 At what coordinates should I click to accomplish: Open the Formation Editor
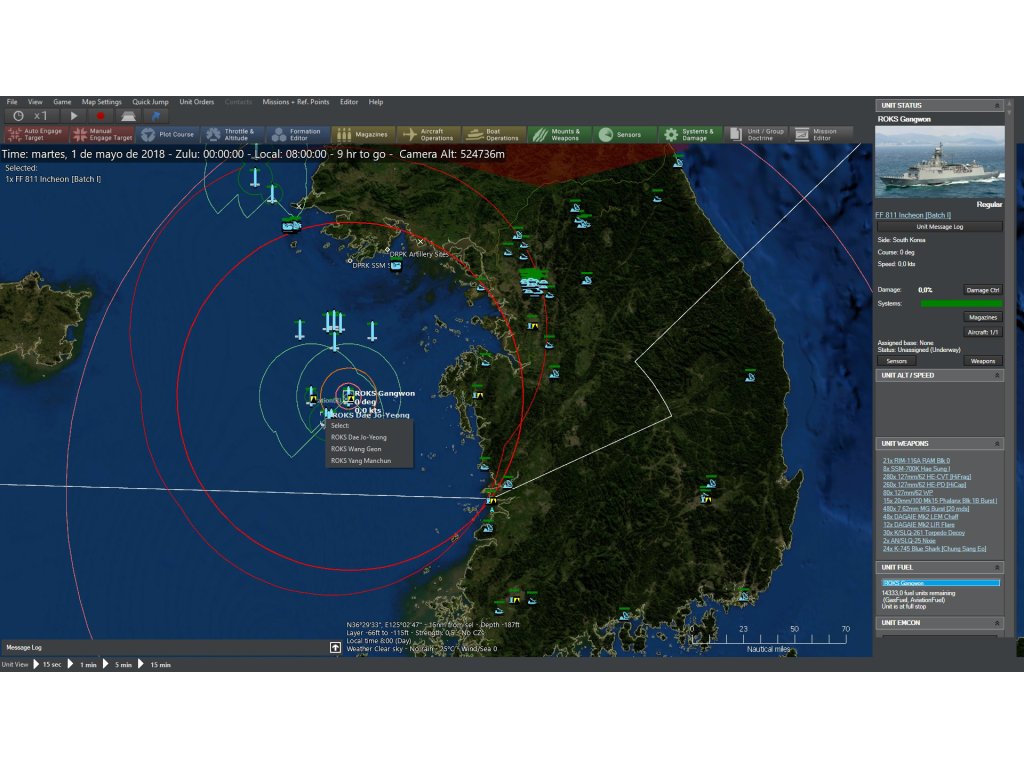pos(296,134)
